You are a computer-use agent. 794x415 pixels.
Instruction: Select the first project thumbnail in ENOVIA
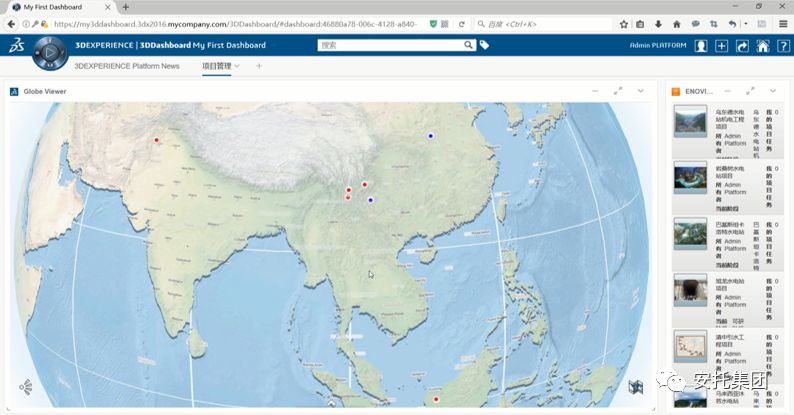690,122
